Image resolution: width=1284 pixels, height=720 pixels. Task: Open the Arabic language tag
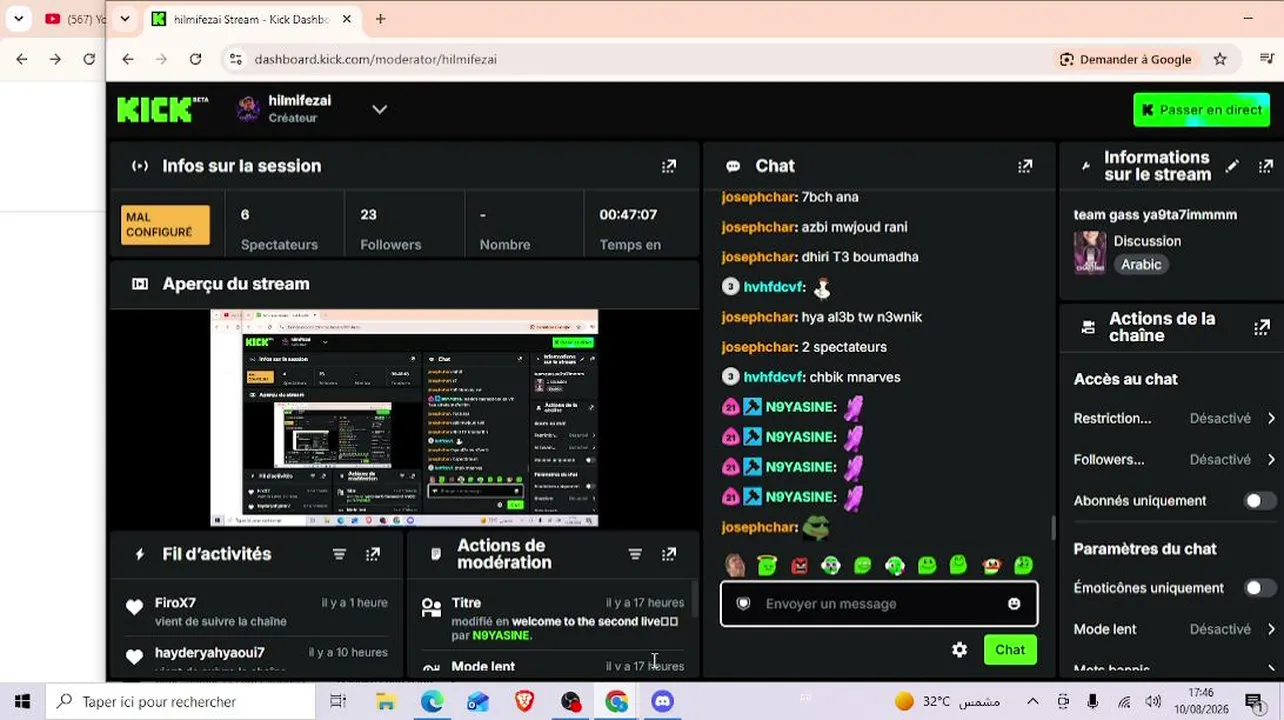coord(1141,265)
